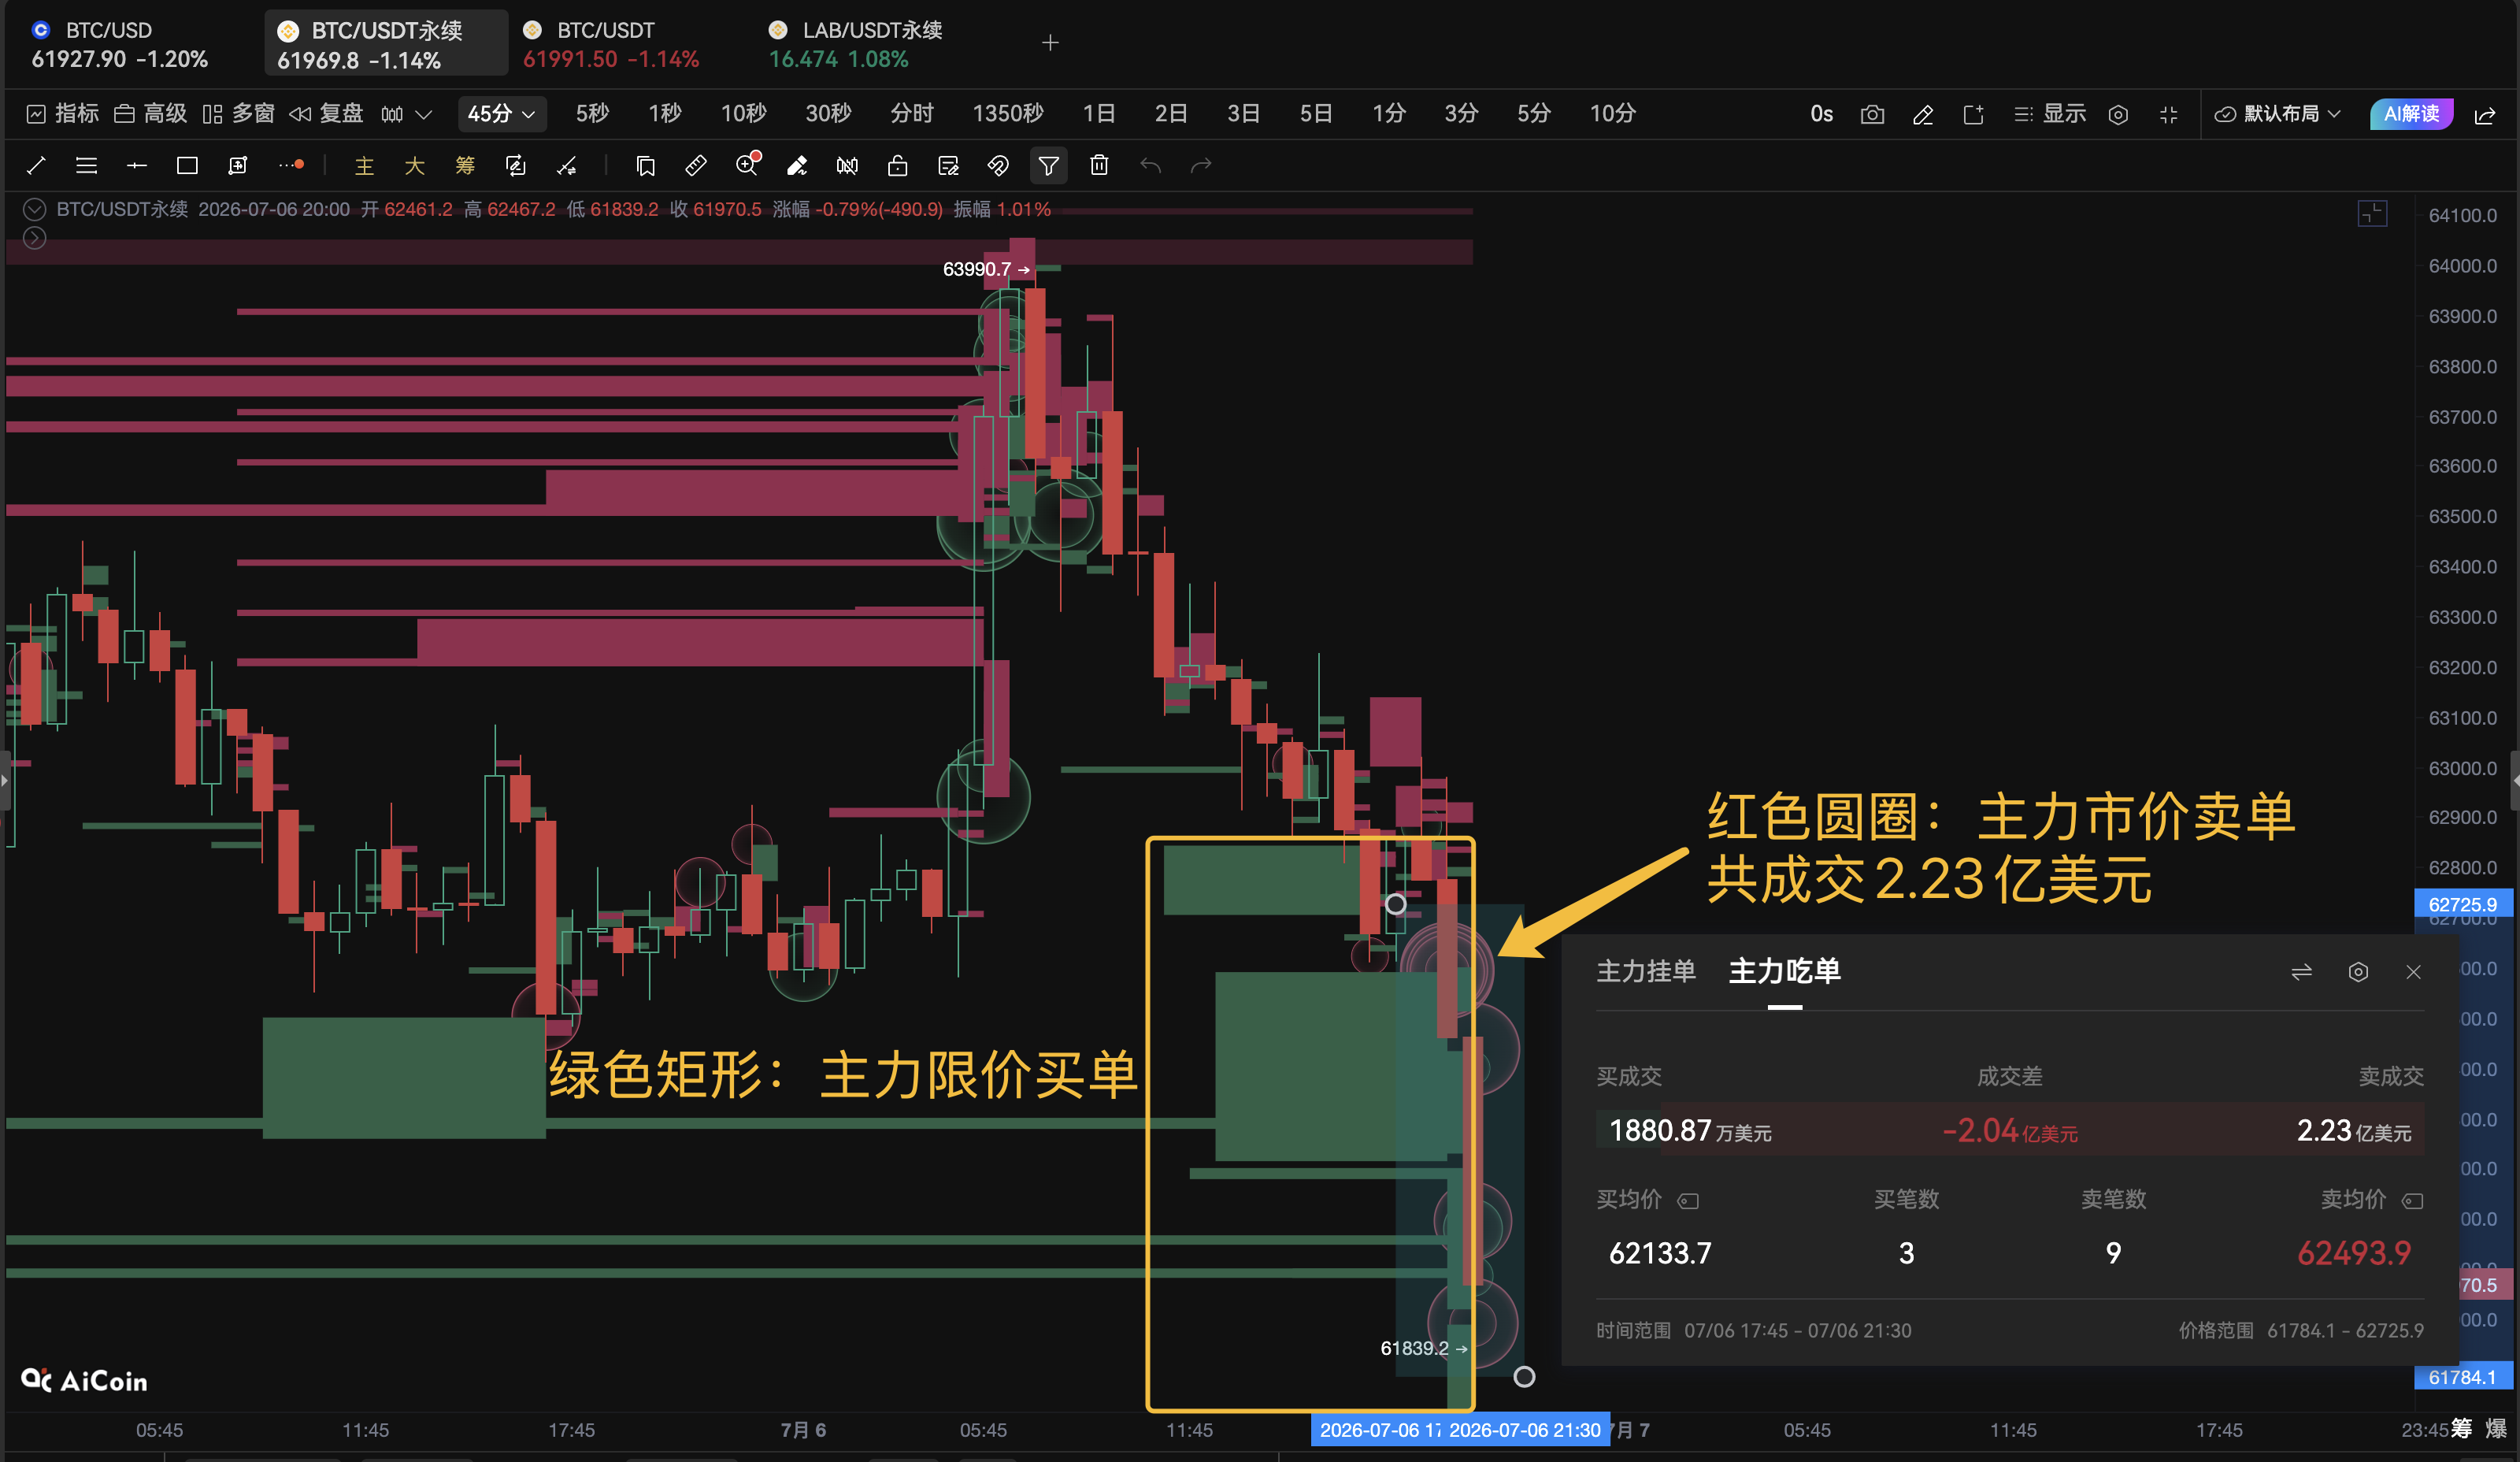The width and height of the screenshot is (2520, 1462).
Task: Toggle the 主 main-force indicator button
Action: (364, 166)
